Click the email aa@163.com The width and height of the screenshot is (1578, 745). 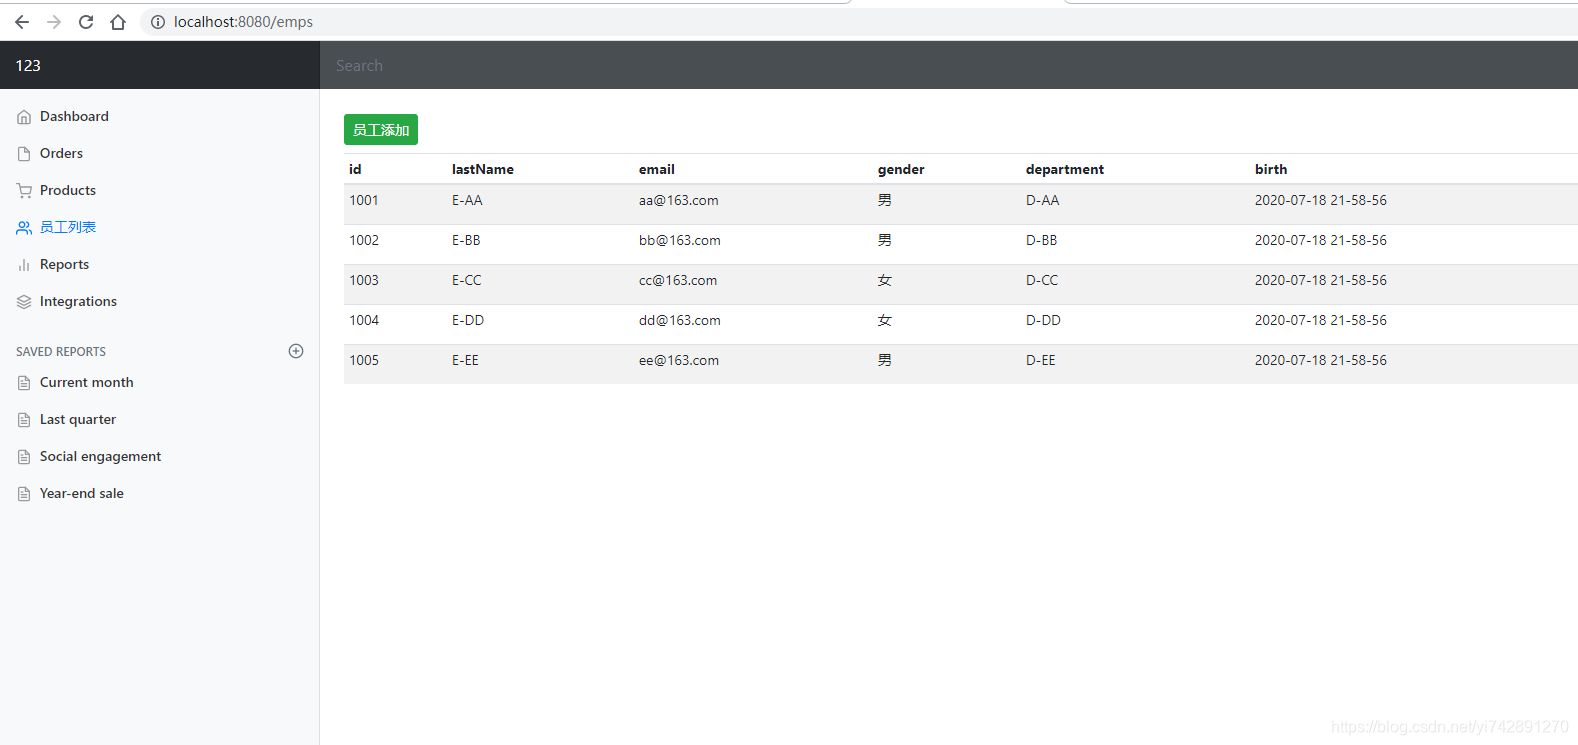click(679, 200)
